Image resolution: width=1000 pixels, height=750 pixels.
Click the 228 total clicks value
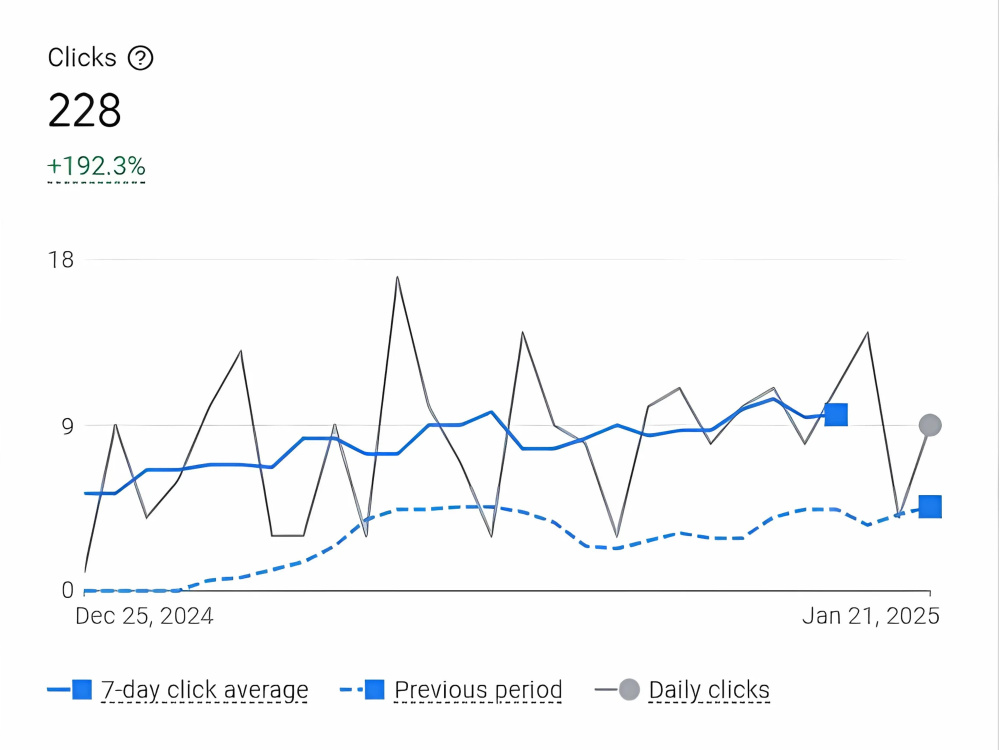point(84,110)
